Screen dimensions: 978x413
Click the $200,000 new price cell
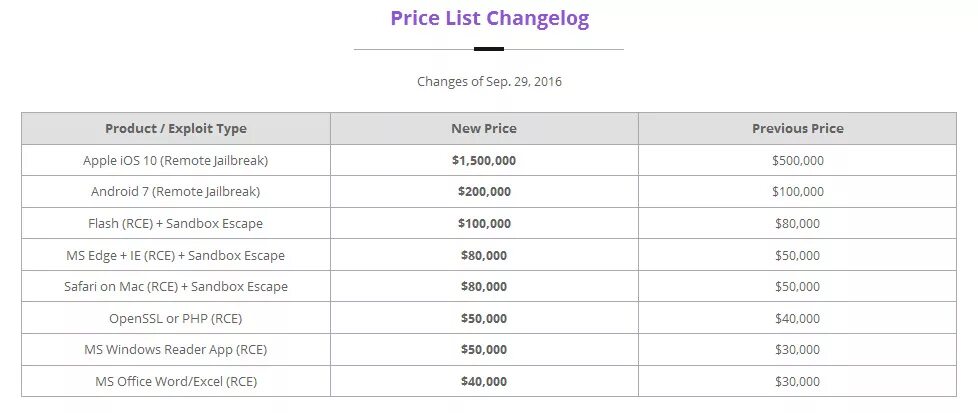pos(484,191)
